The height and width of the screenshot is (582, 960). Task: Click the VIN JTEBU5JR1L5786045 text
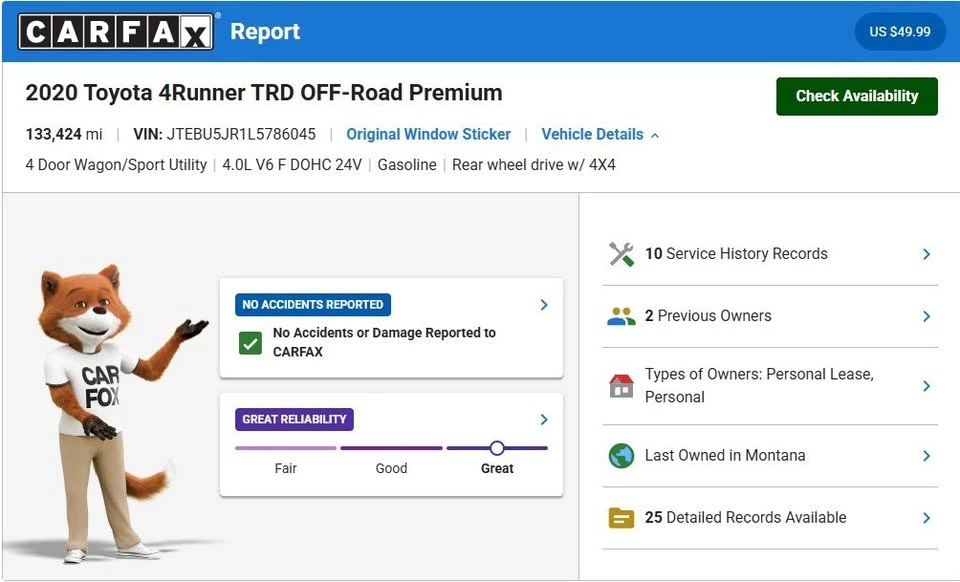(225, 134)
